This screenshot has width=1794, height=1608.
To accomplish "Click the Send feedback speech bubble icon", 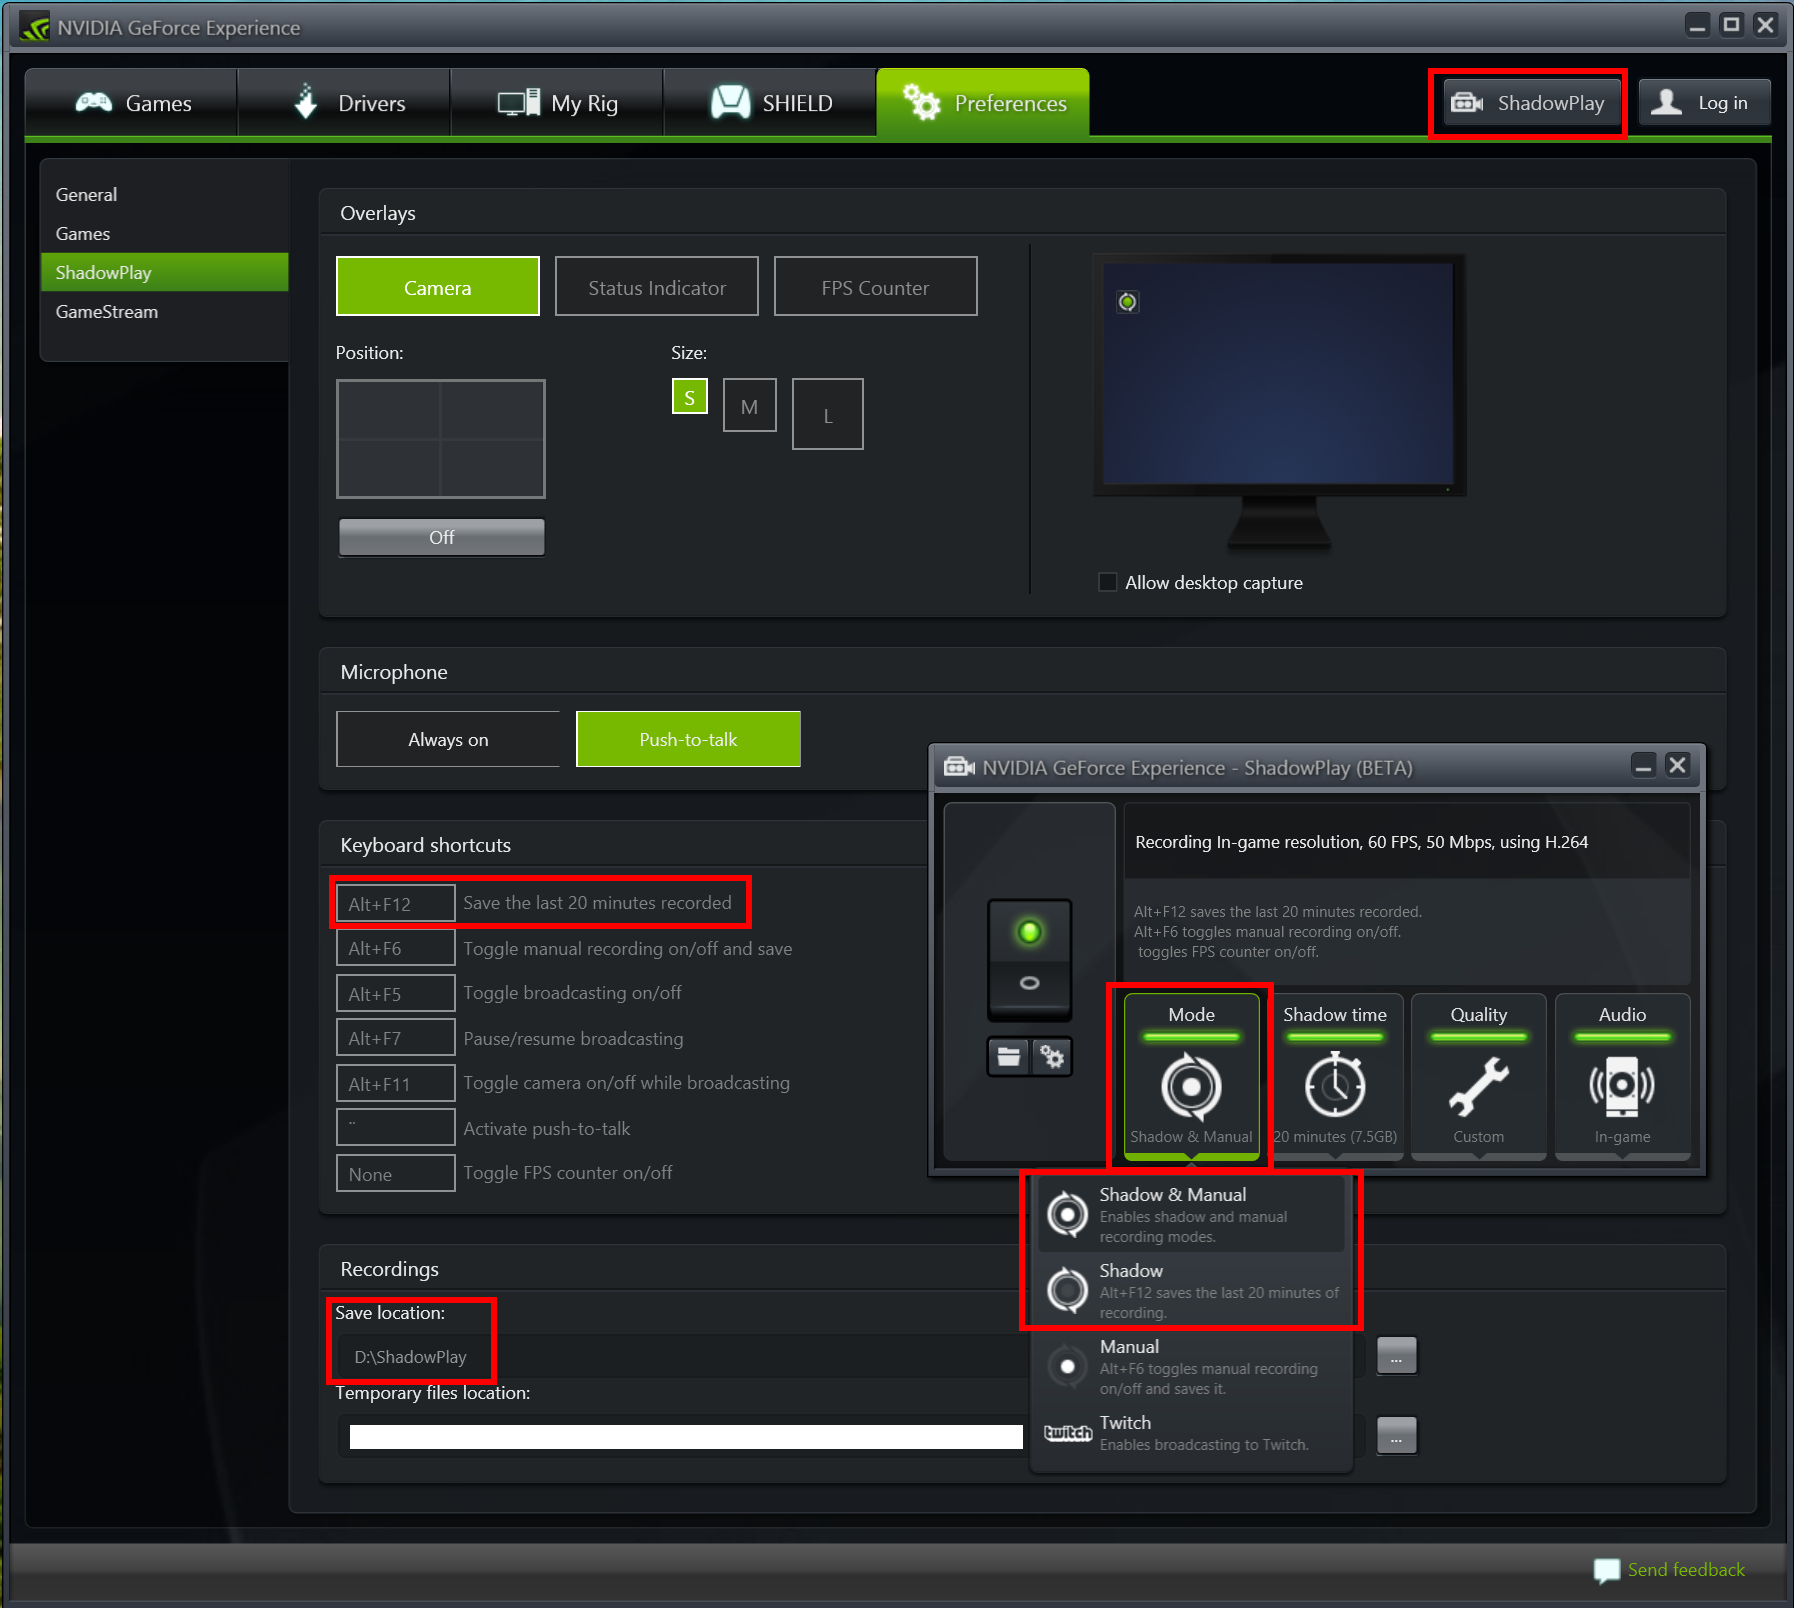I will coord(1607,1570).
